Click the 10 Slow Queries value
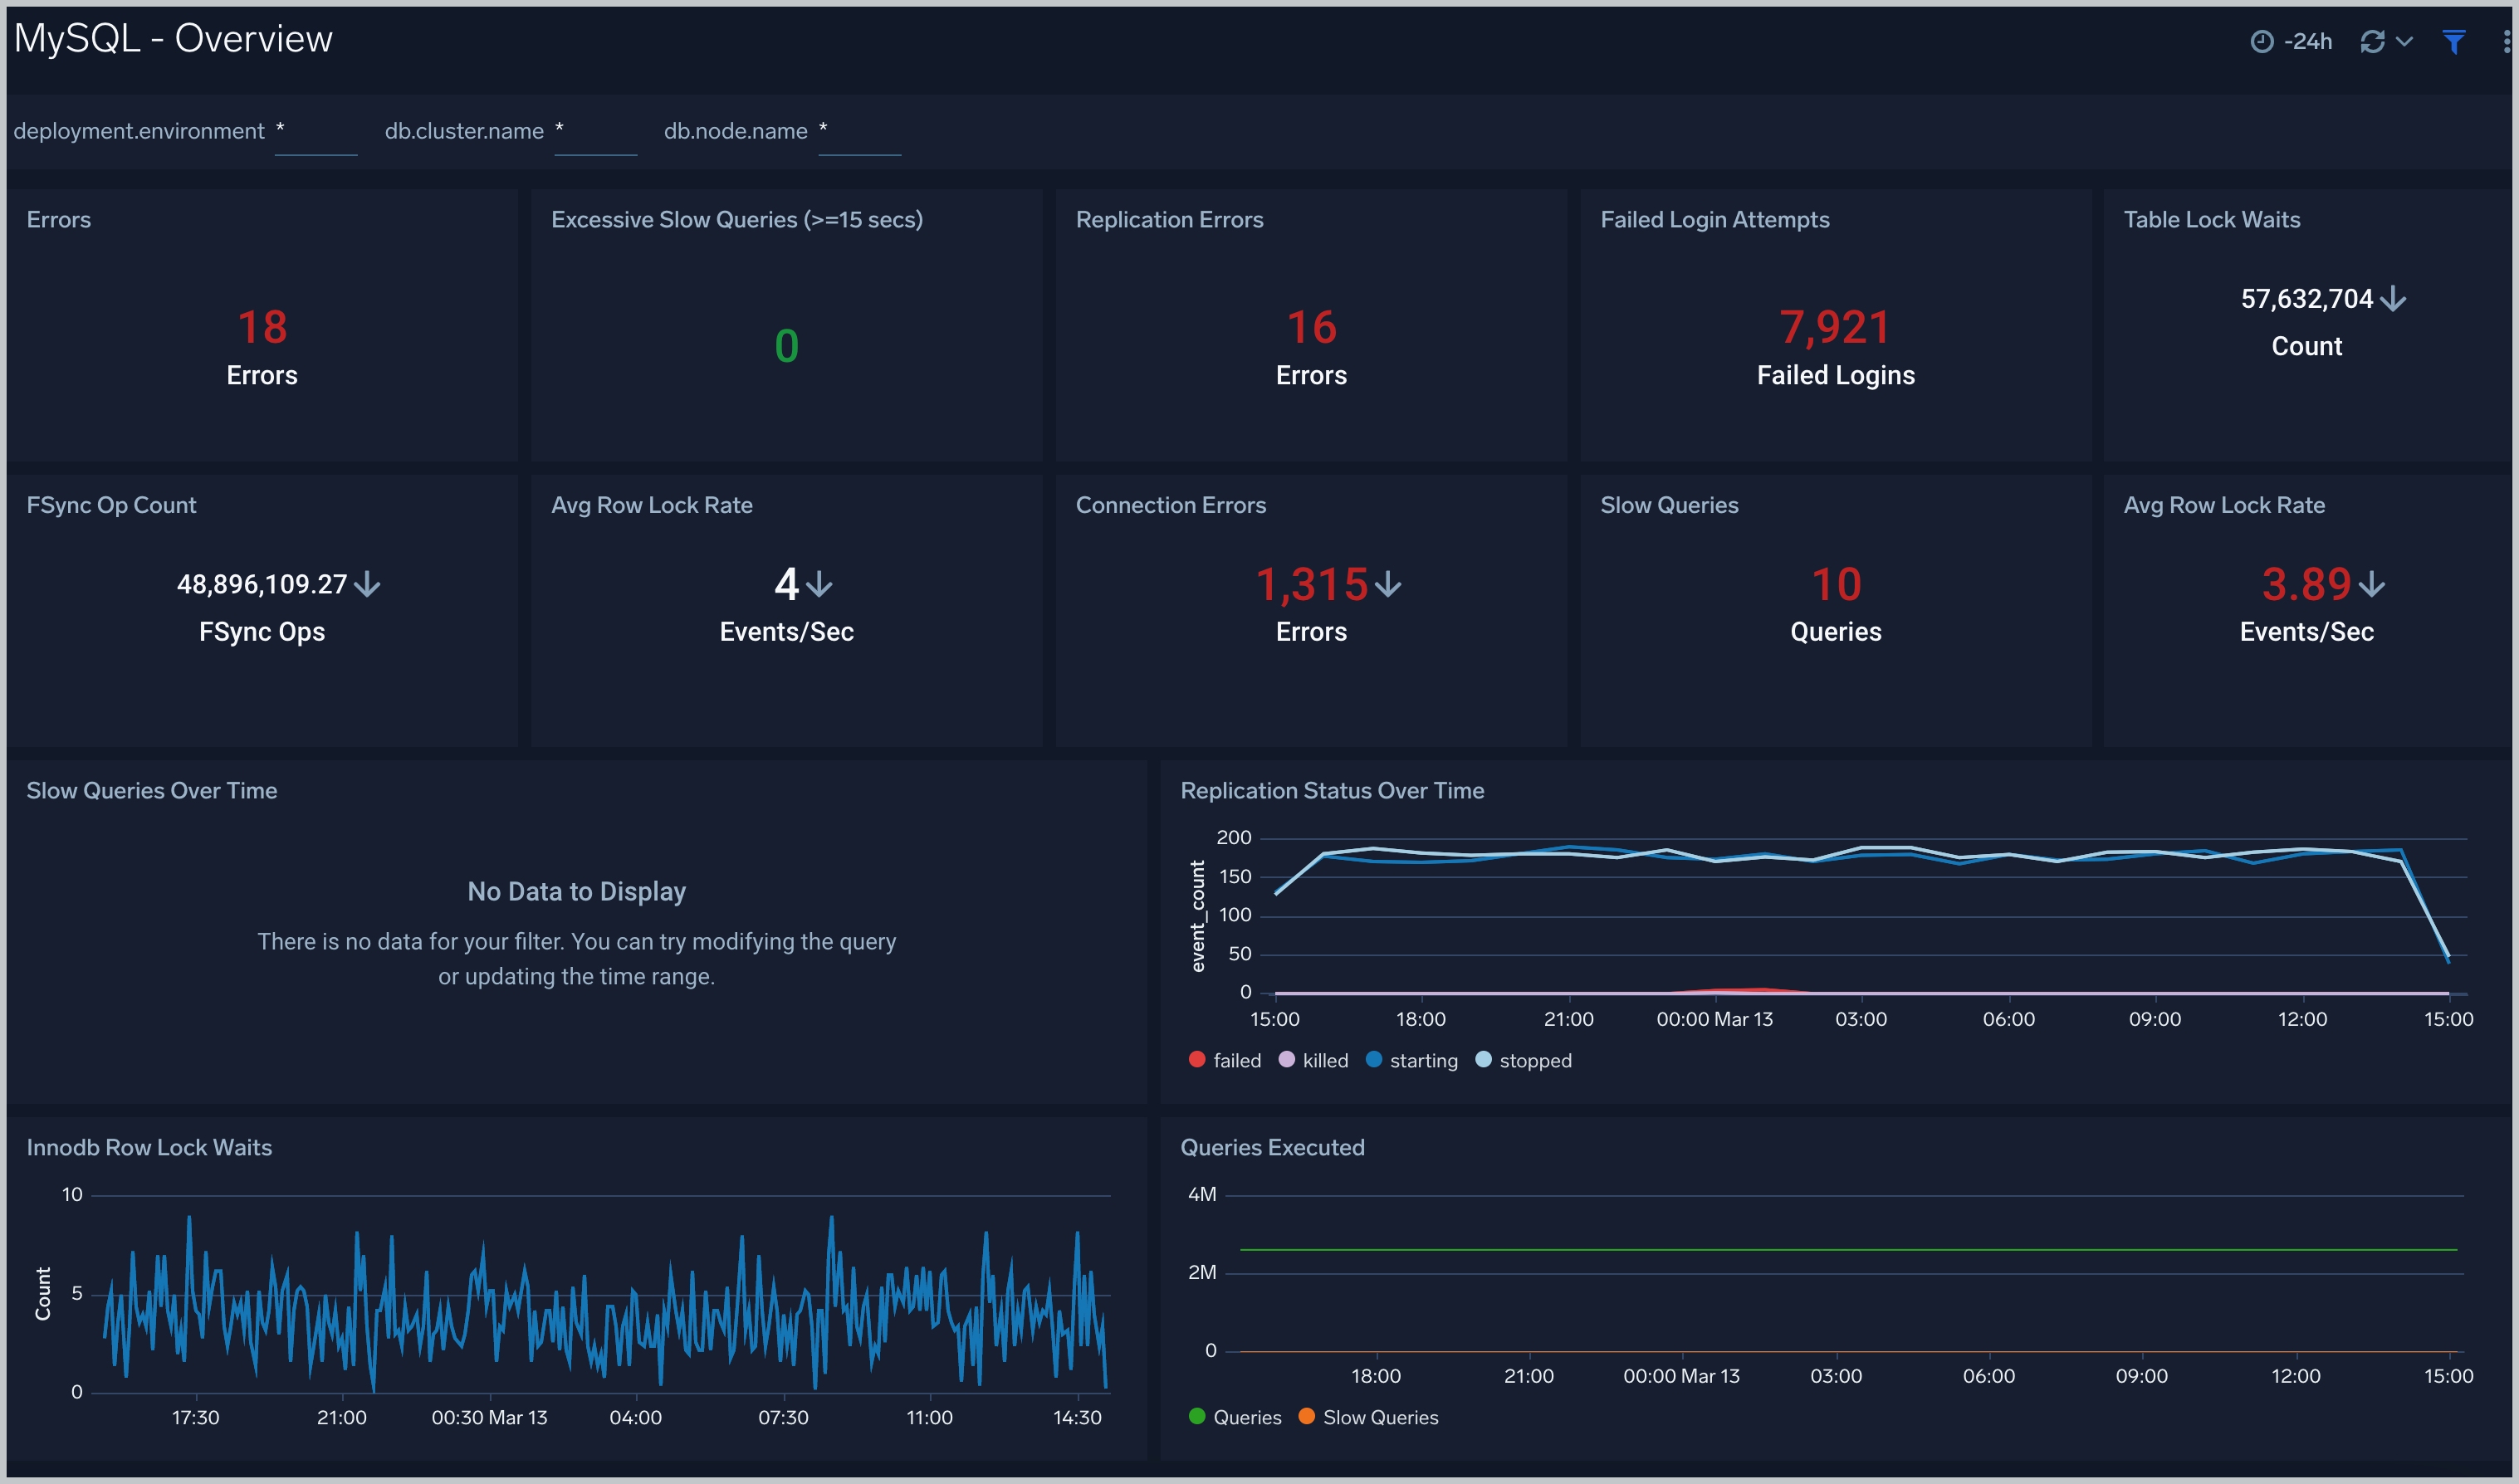Image resolution: width=2519 pixels, height=1484 pixels. tap(1836, 584)
